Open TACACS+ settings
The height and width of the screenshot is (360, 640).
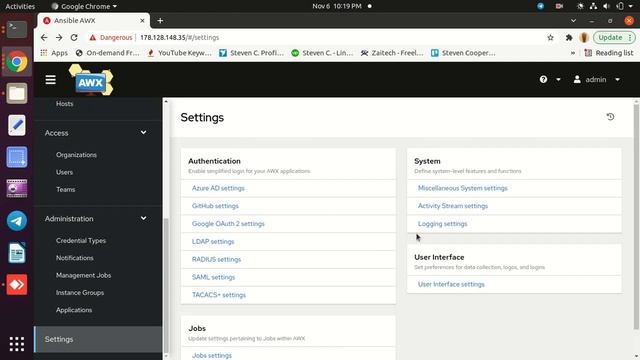(219, 295)
